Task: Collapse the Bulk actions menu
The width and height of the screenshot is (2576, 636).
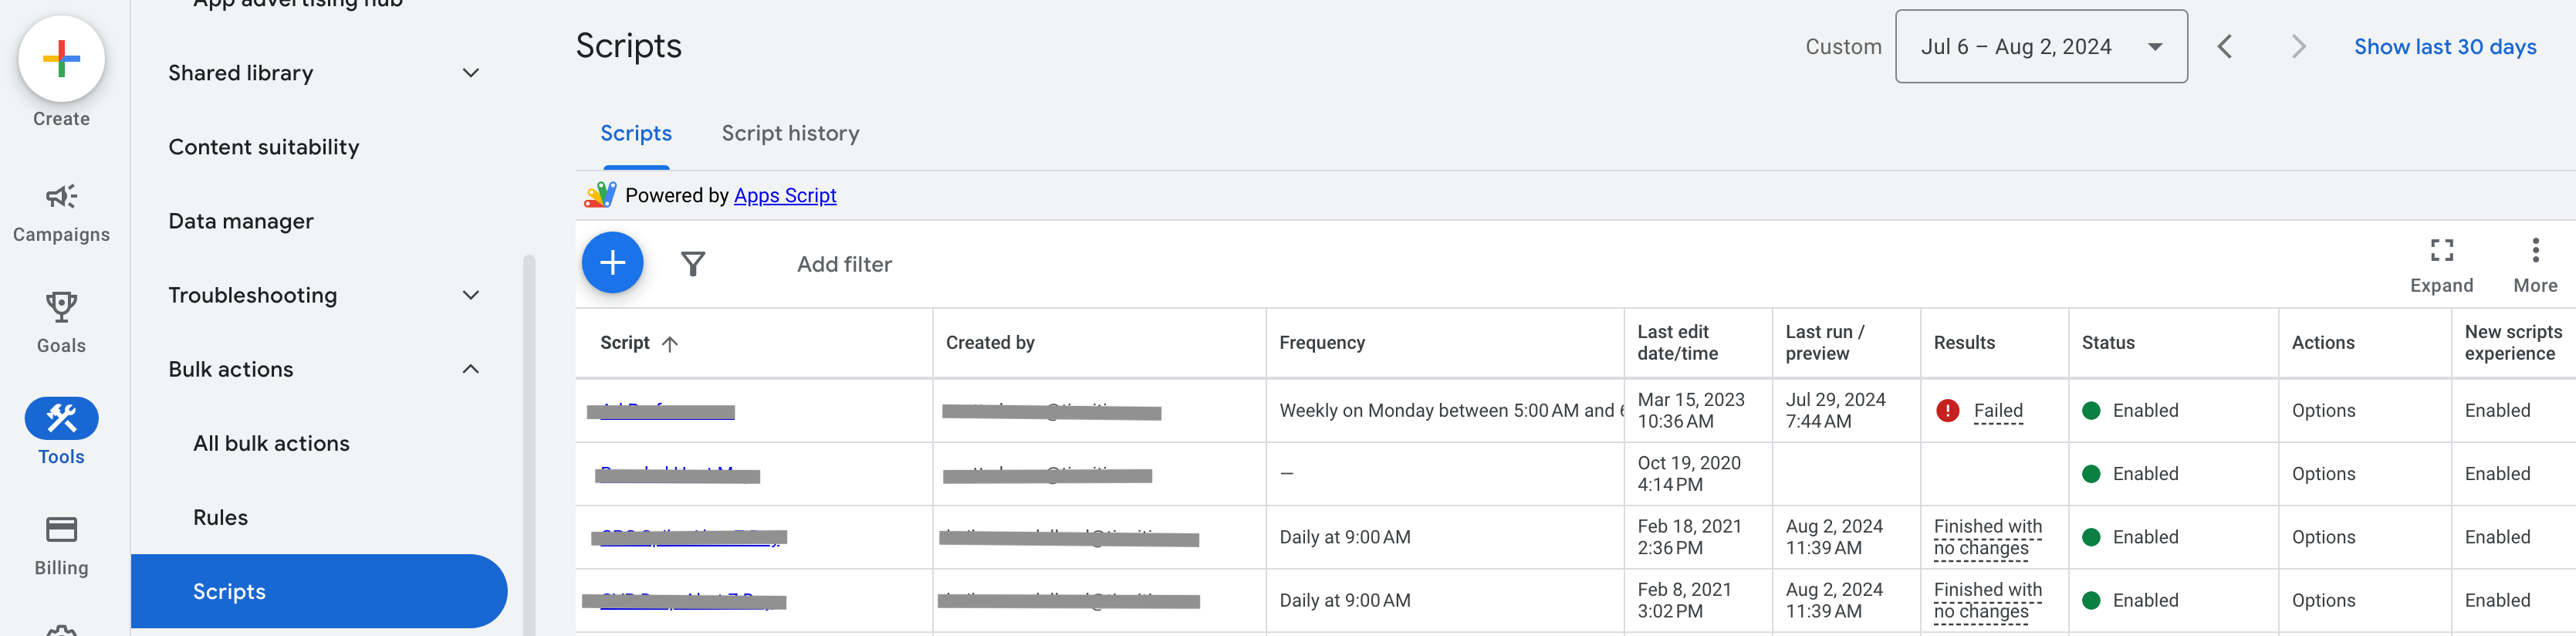Action: (x=471, y=369)
